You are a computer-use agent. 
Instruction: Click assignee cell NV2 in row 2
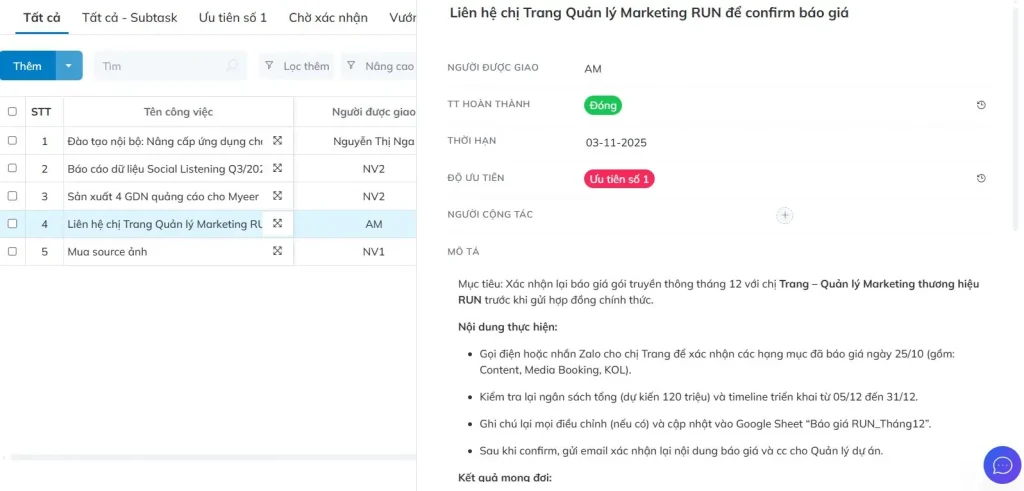coord(374,169)
